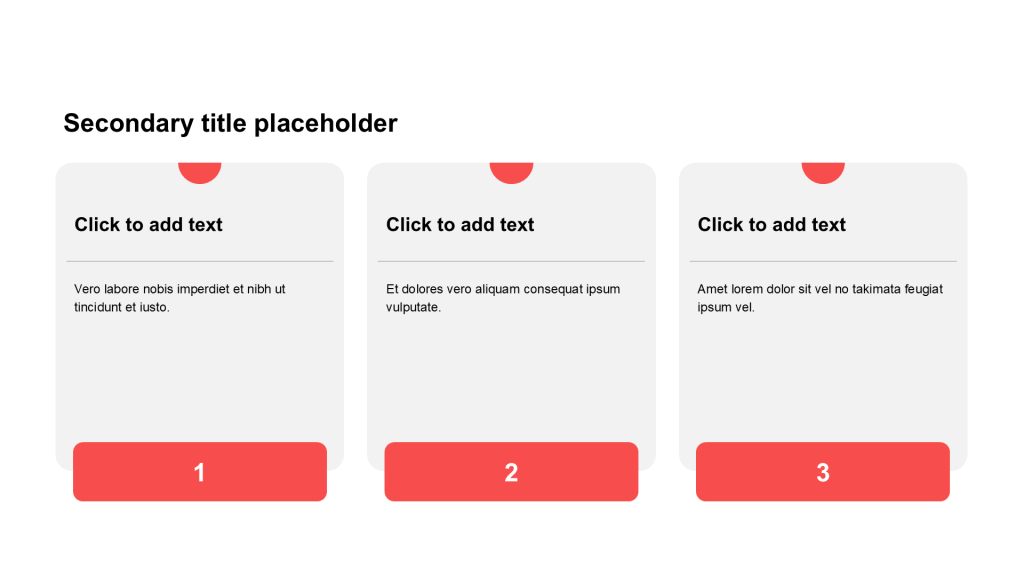The width and height of the screenshot is (1024, 576).
Task: Select the "Secondary title placeholder" heading
Action: tap(230, 123)
